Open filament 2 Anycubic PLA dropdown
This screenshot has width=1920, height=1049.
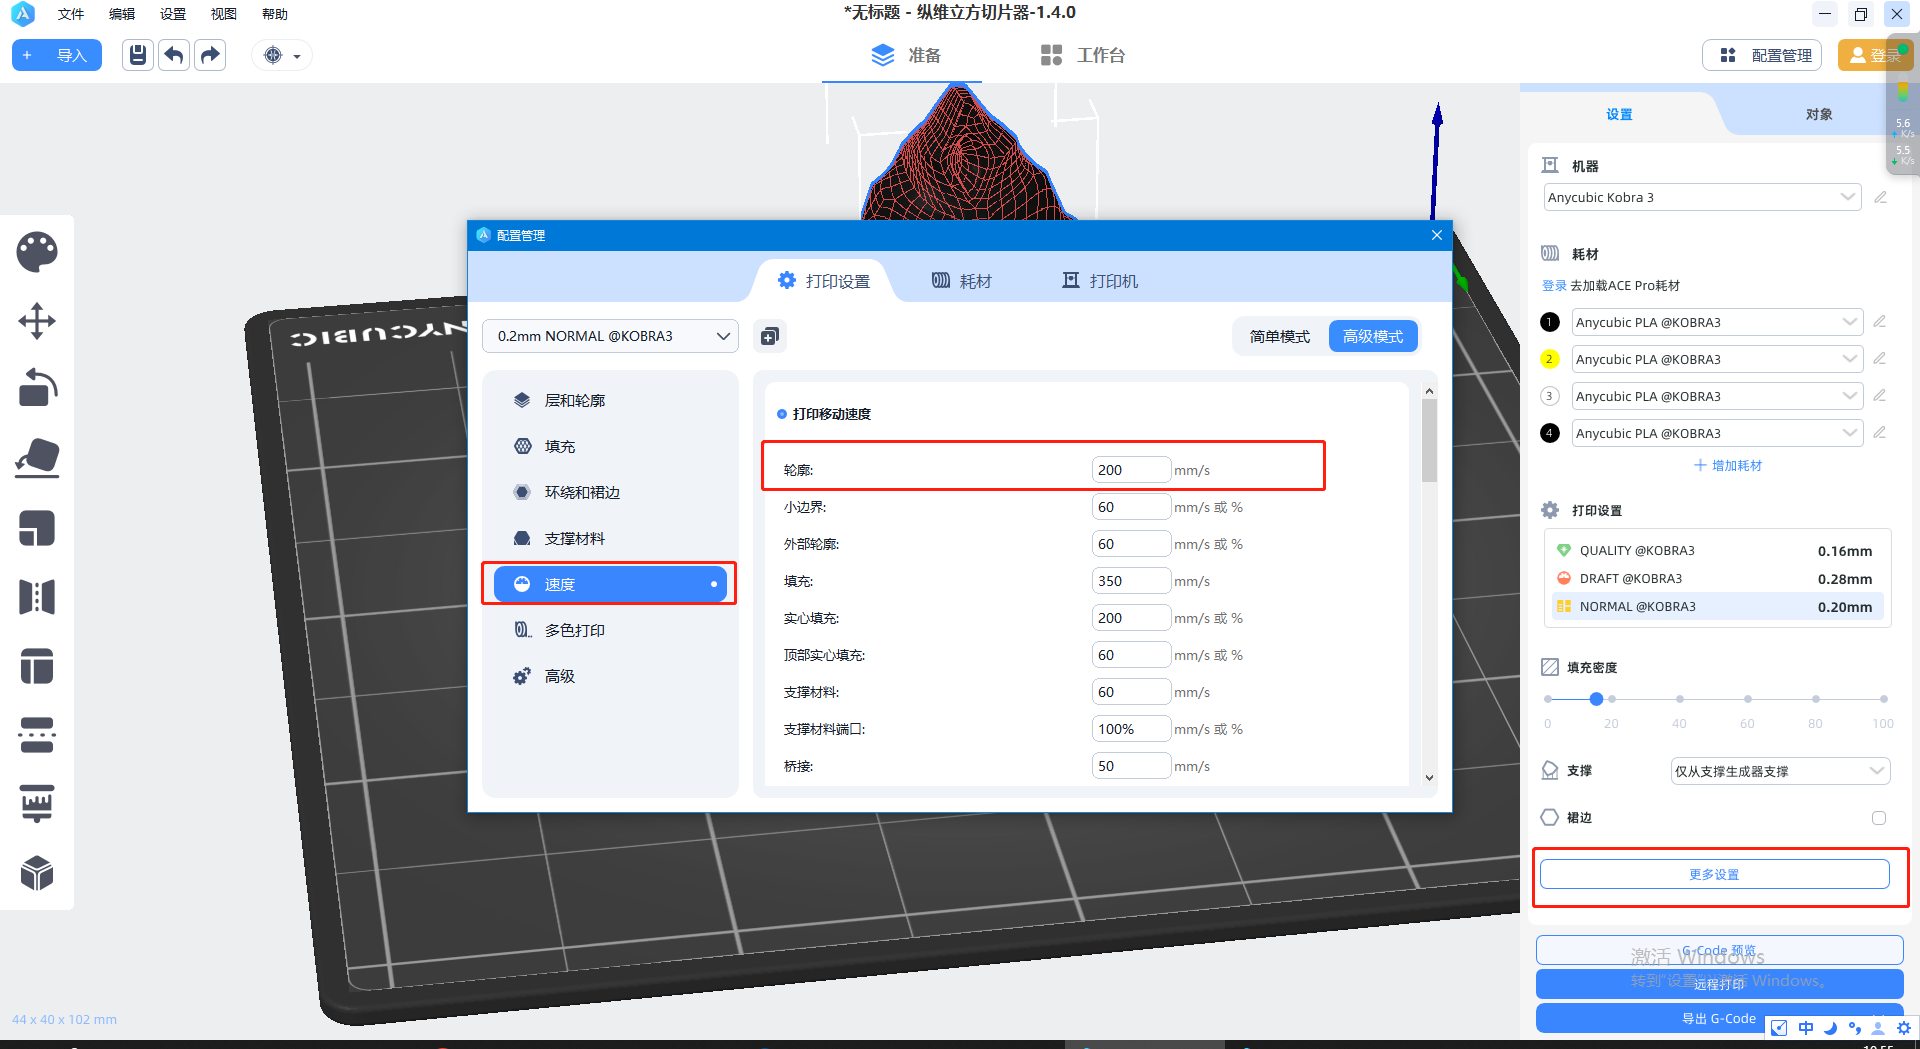(x=1717, y=359)
